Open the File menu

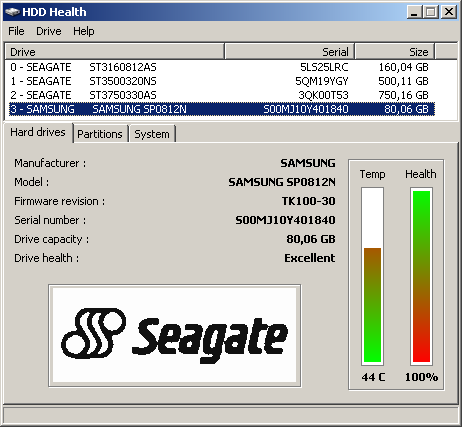[16, 31]
